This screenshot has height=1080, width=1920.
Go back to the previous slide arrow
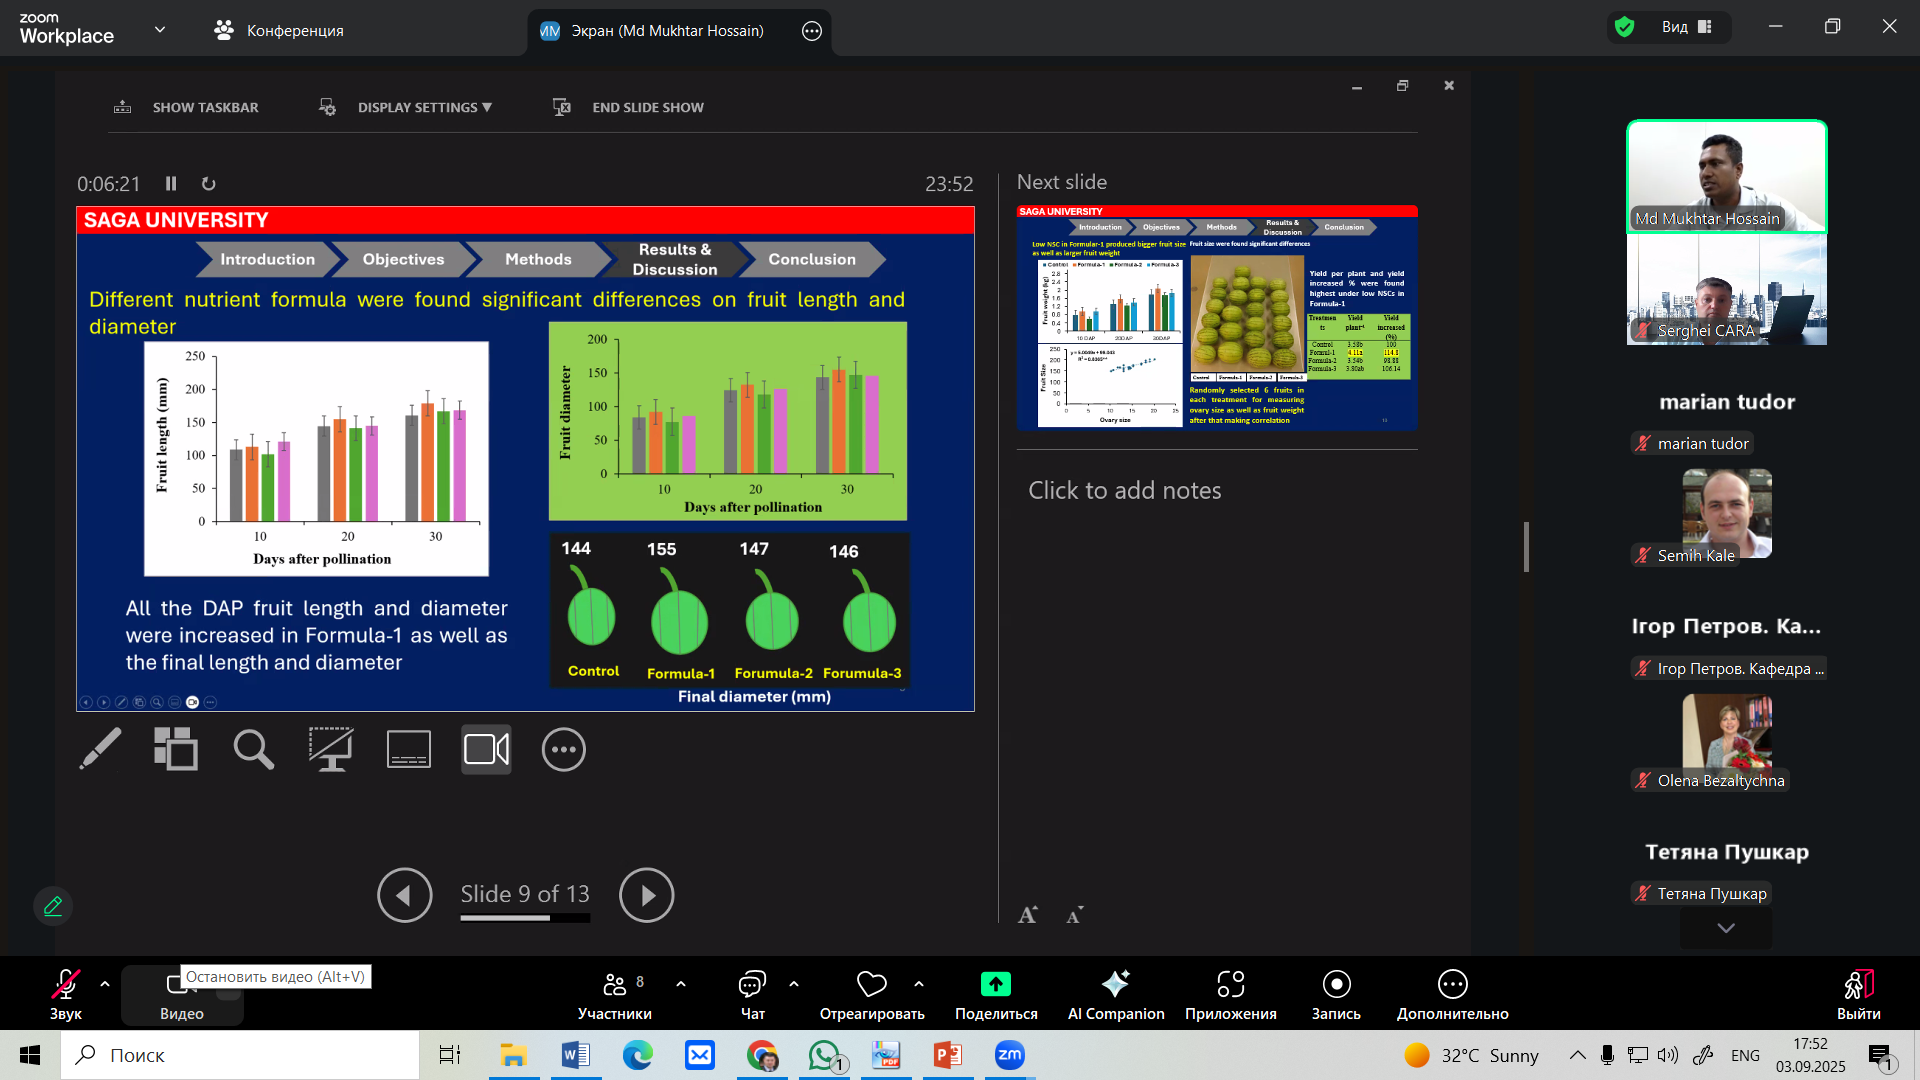pos(404,895)
